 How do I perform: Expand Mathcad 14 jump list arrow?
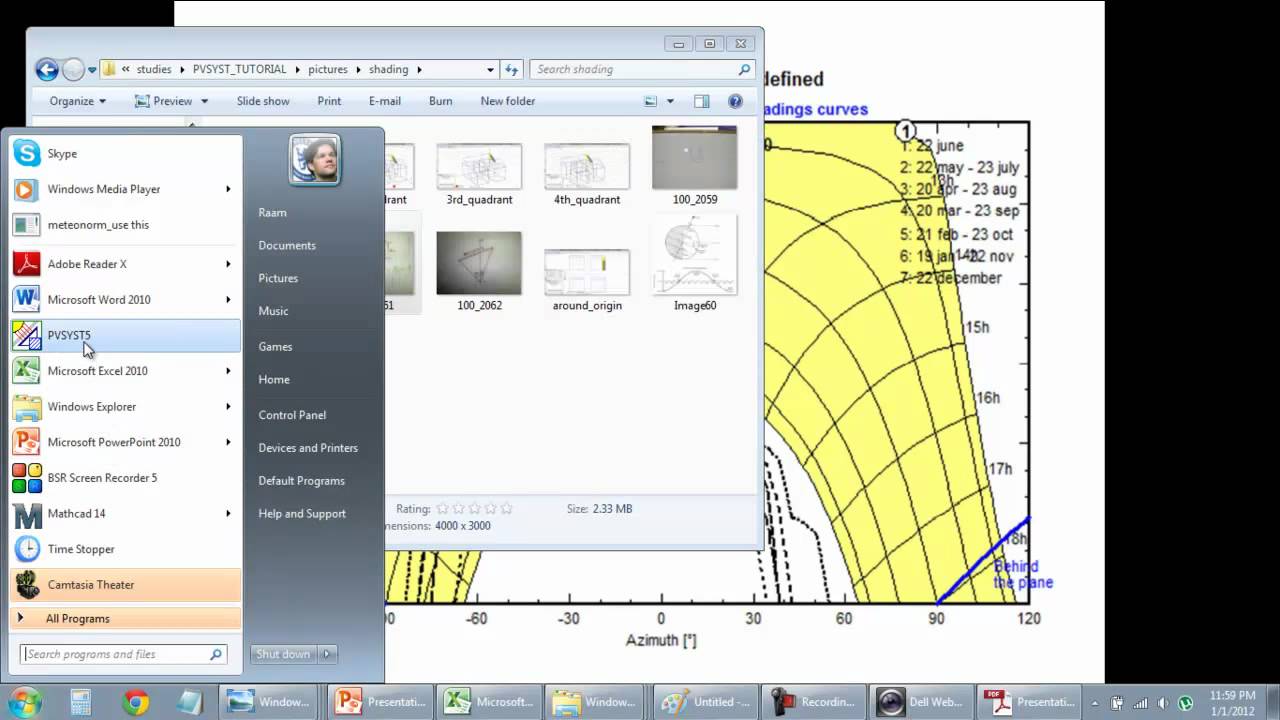[x=228, y=513]
